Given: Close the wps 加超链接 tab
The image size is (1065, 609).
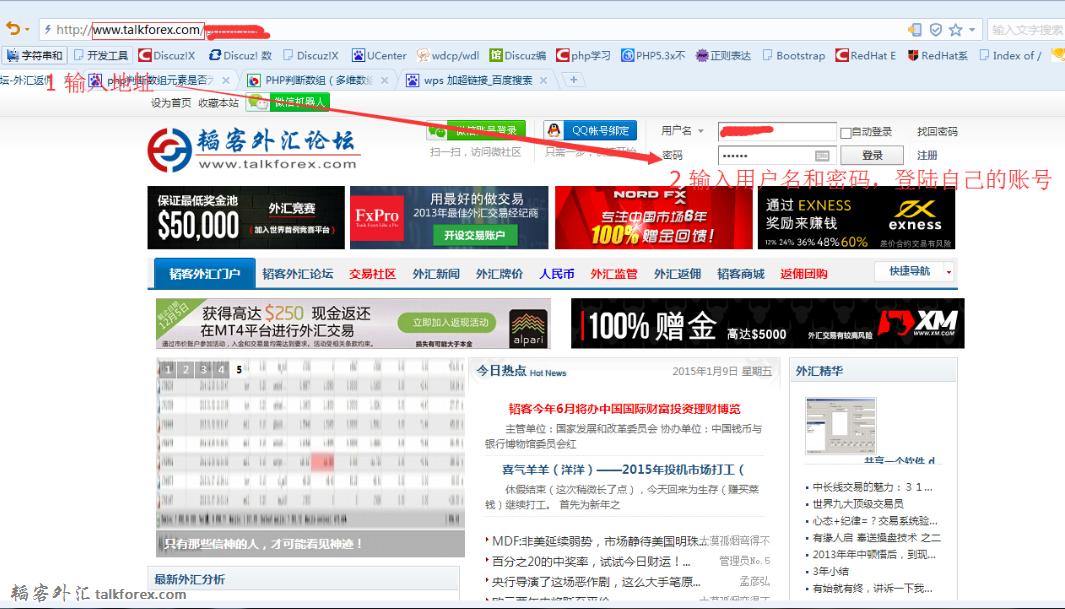Looking at the screenshot, I should 543,80.
